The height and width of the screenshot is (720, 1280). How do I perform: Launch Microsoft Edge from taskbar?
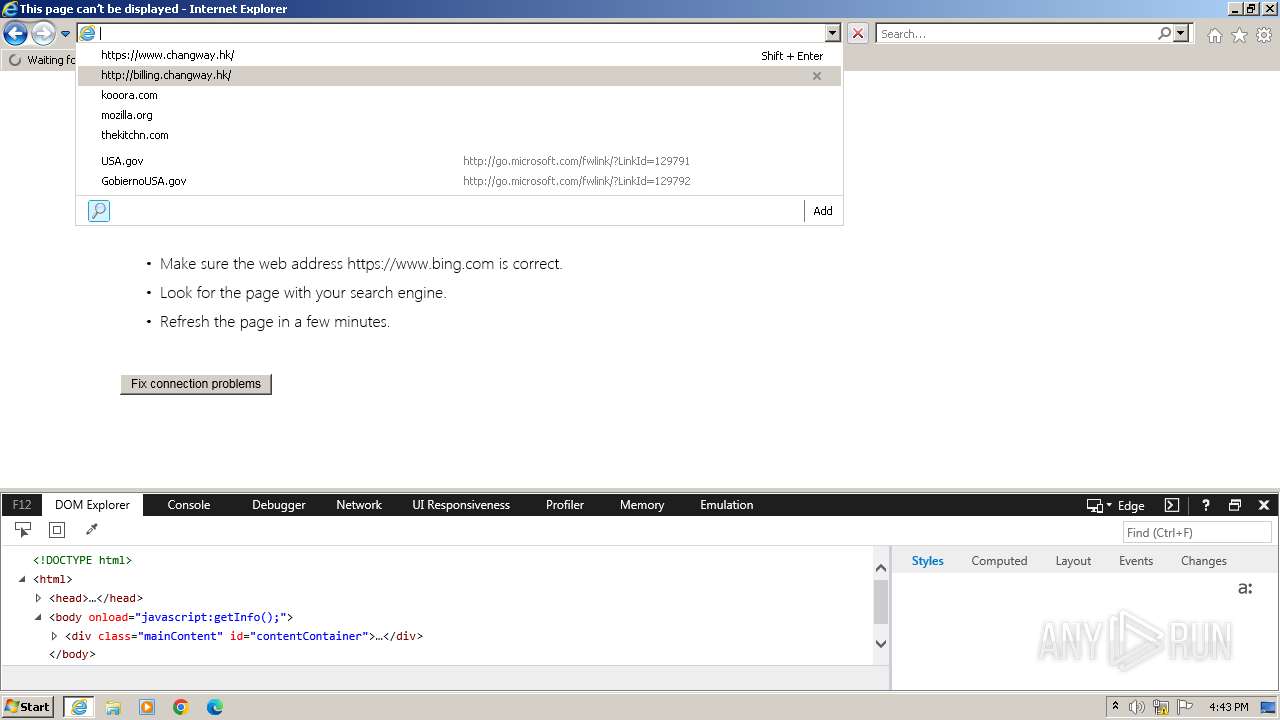coord(215,707)
